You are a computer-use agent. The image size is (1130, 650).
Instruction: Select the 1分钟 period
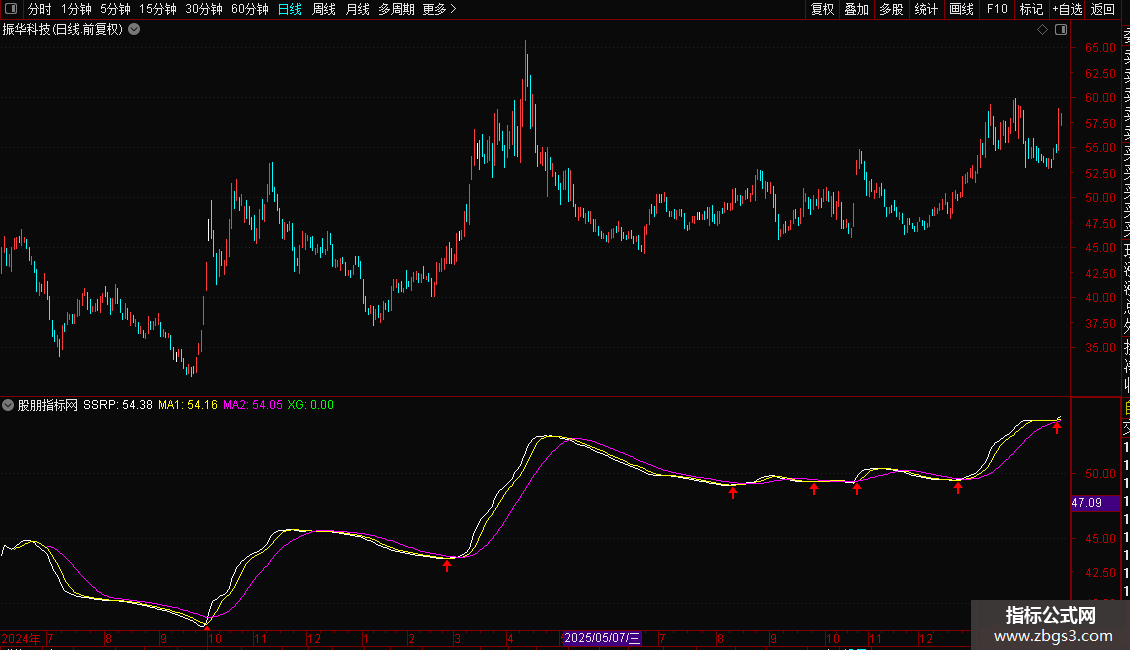(76, 9)
